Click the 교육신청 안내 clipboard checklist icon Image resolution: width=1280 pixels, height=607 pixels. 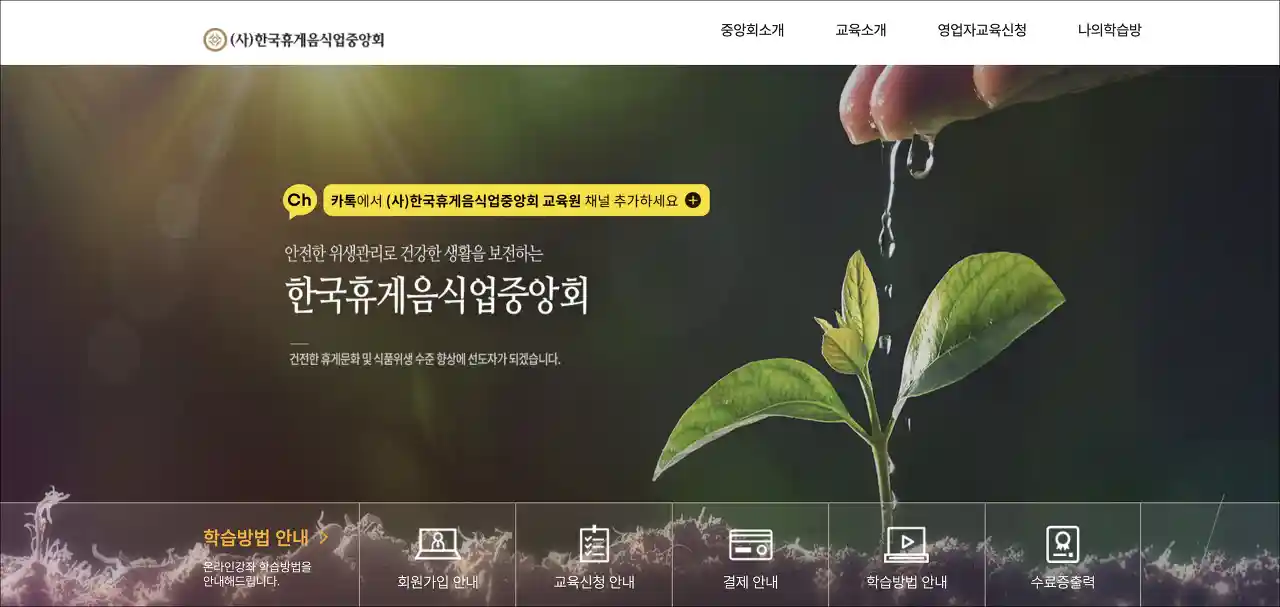(x=594, y=544)
